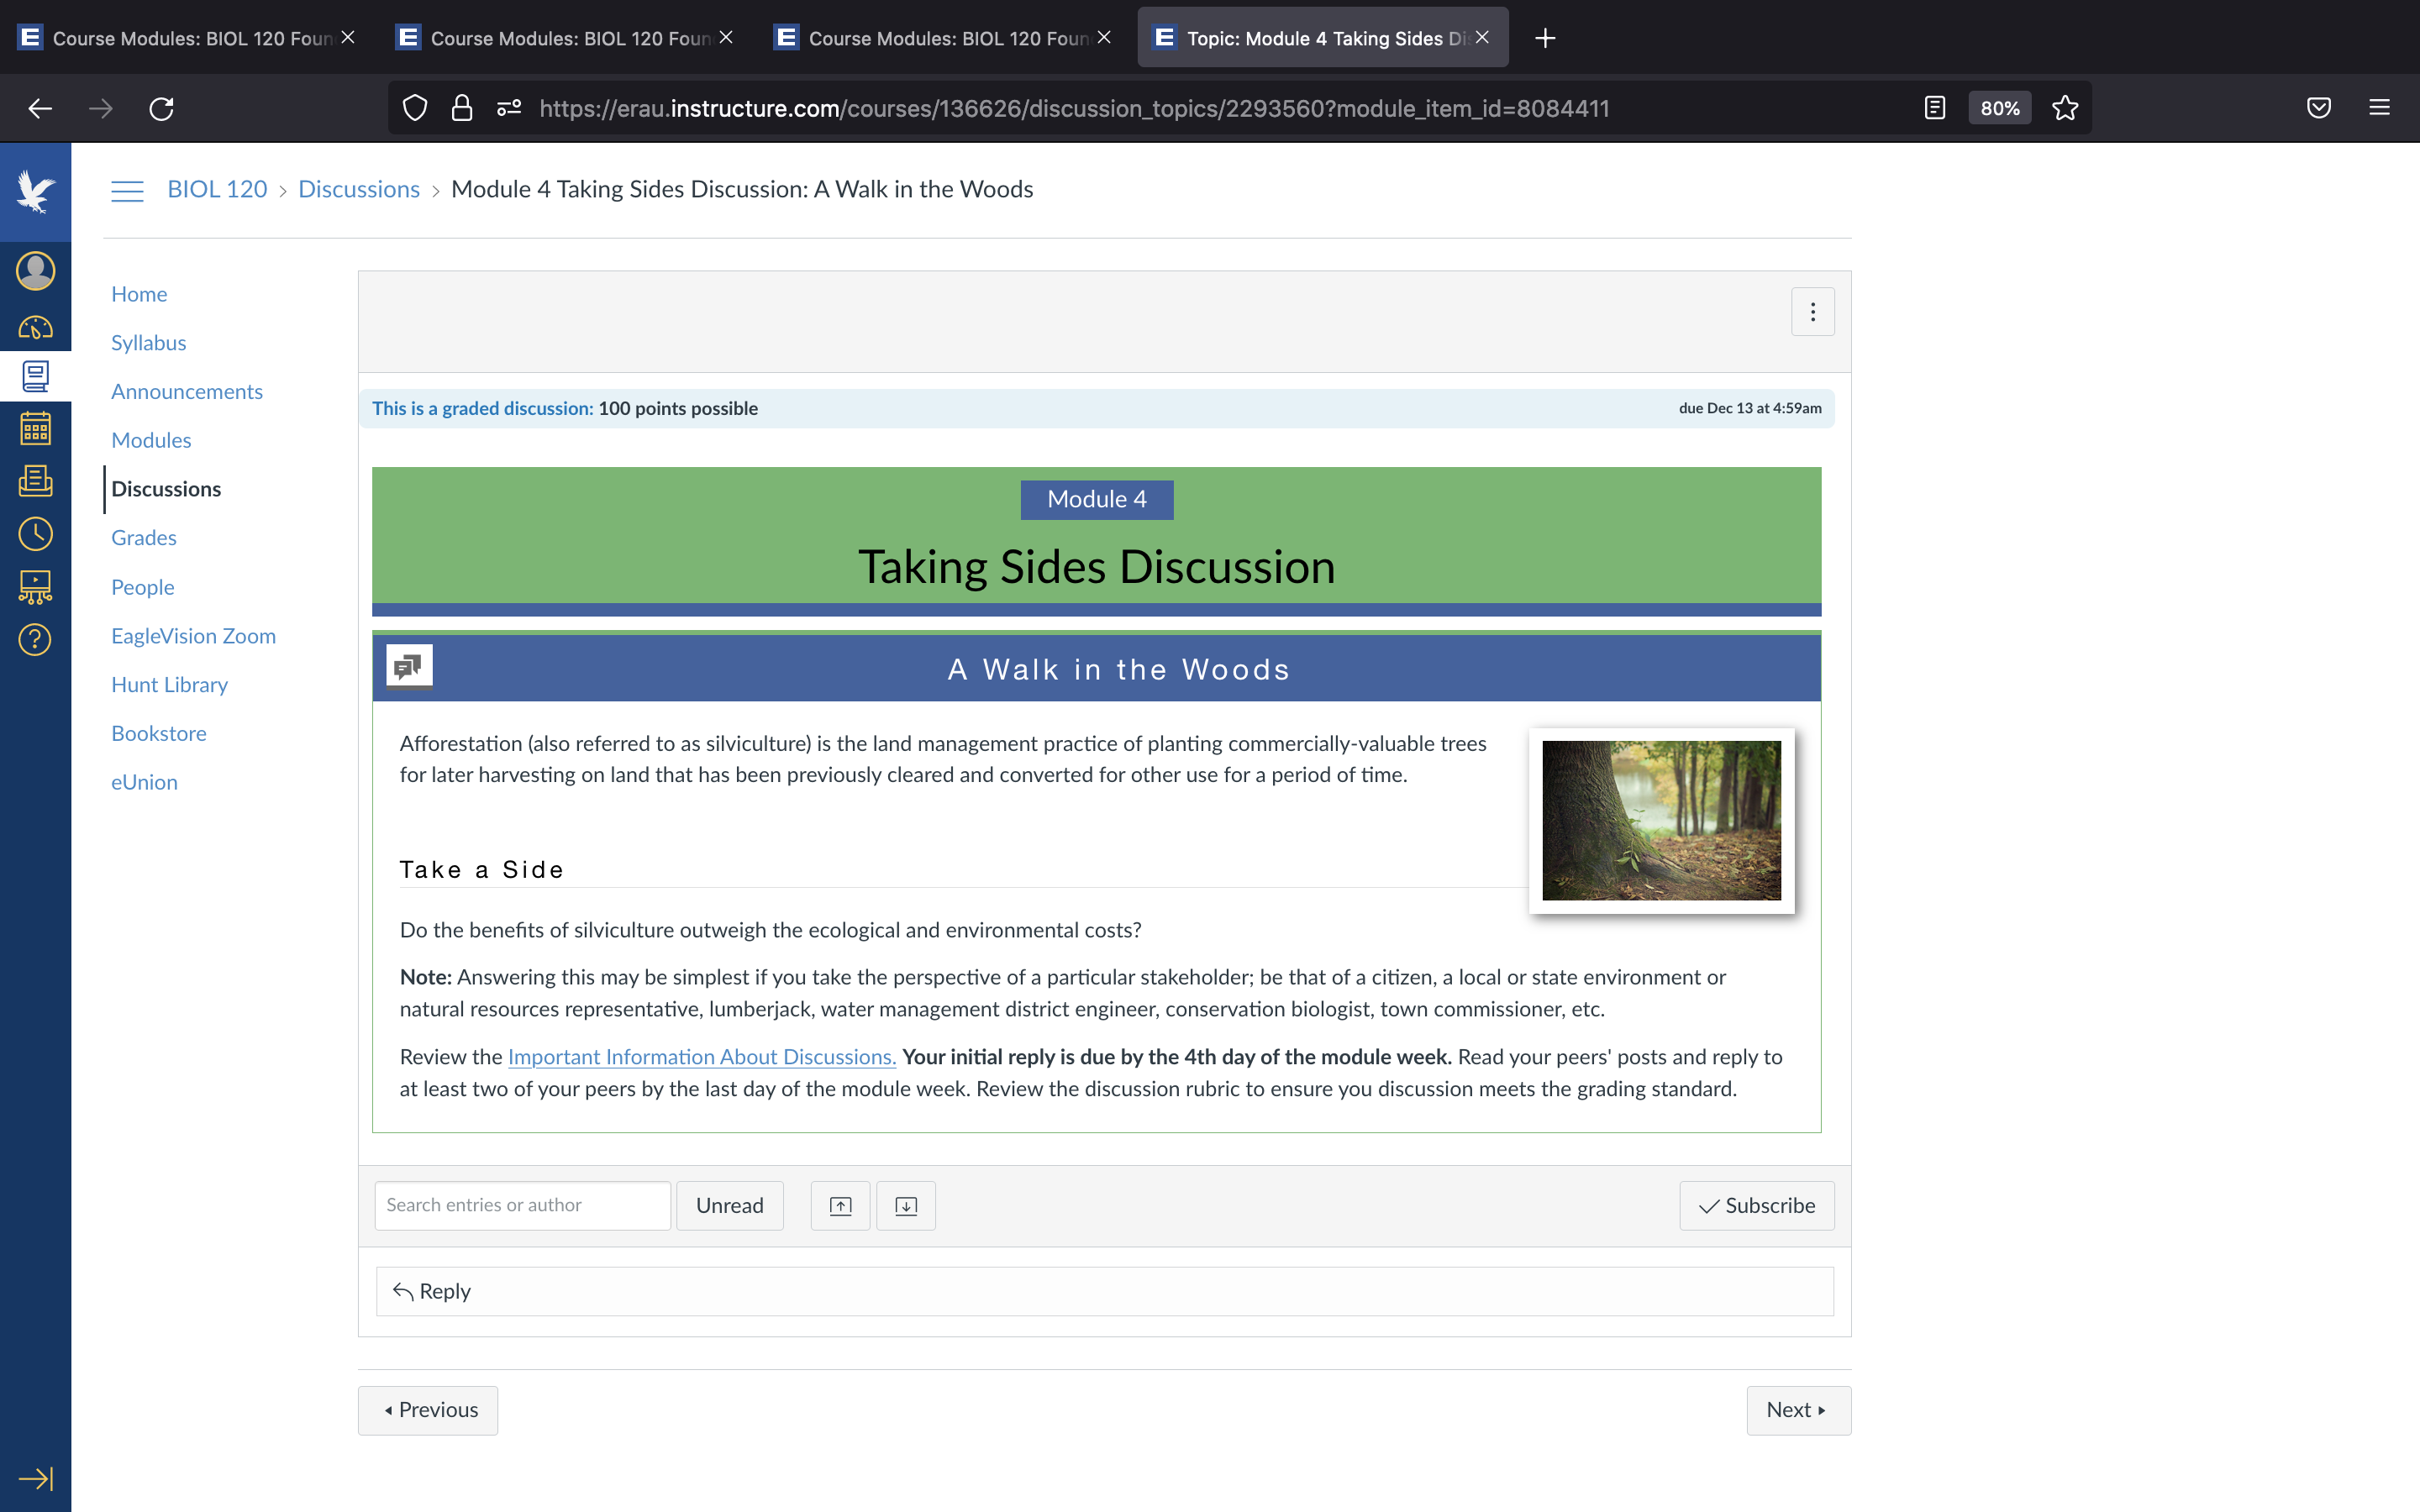Collapse course navigation with hamburger icon

[127, 190]
